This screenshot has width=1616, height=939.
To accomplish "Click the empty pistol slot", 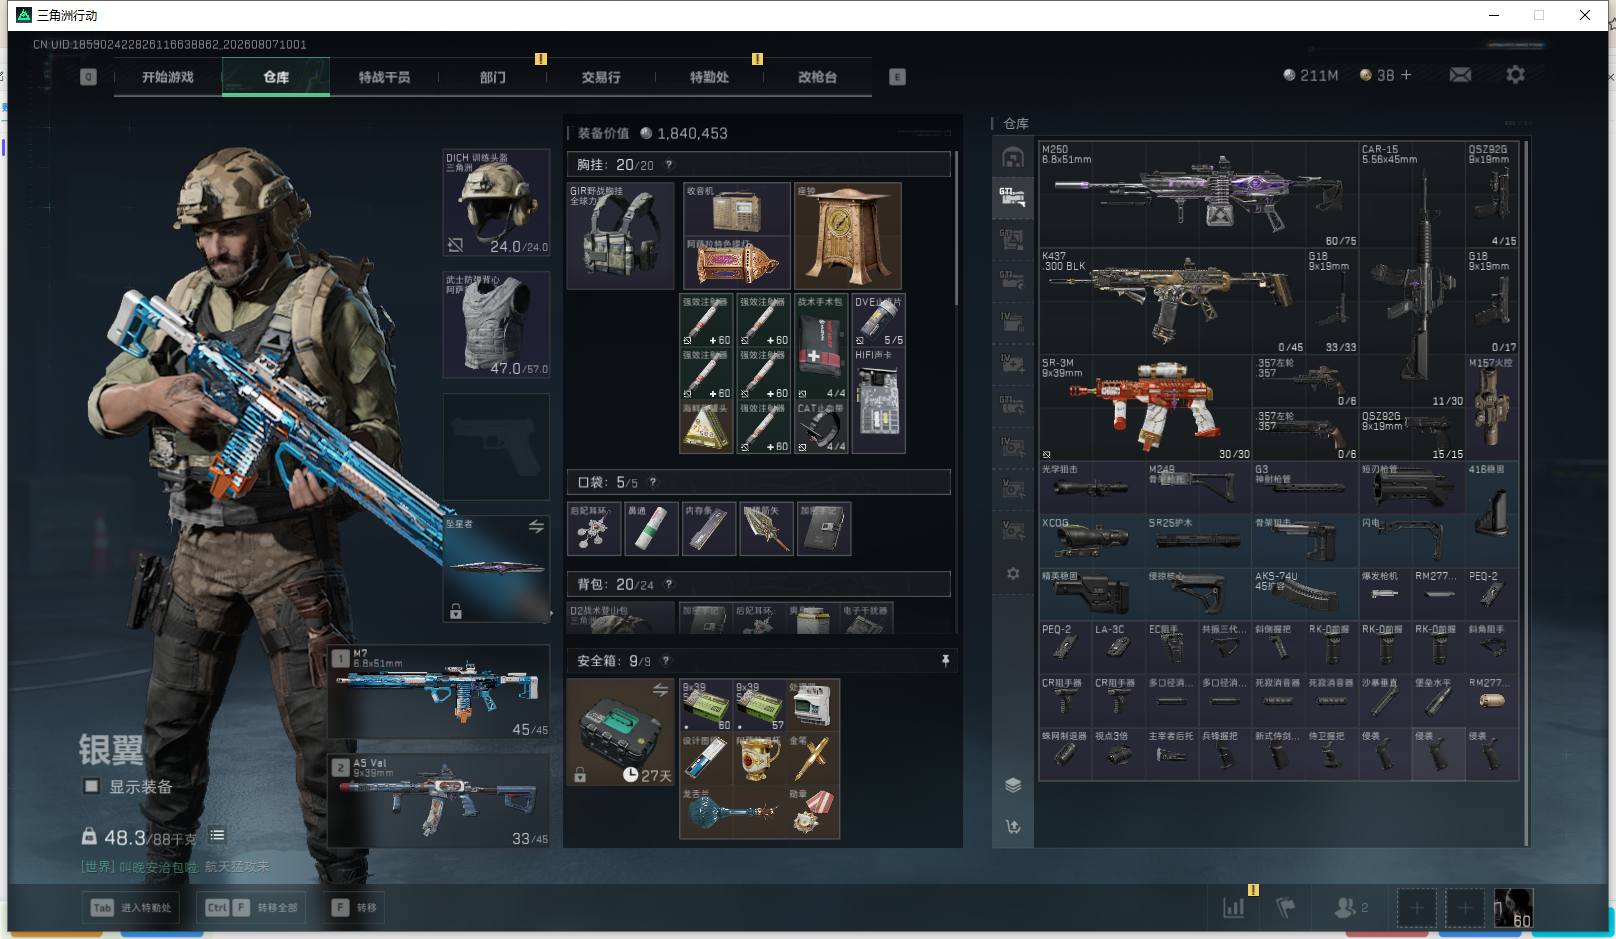I will (496, 447).
